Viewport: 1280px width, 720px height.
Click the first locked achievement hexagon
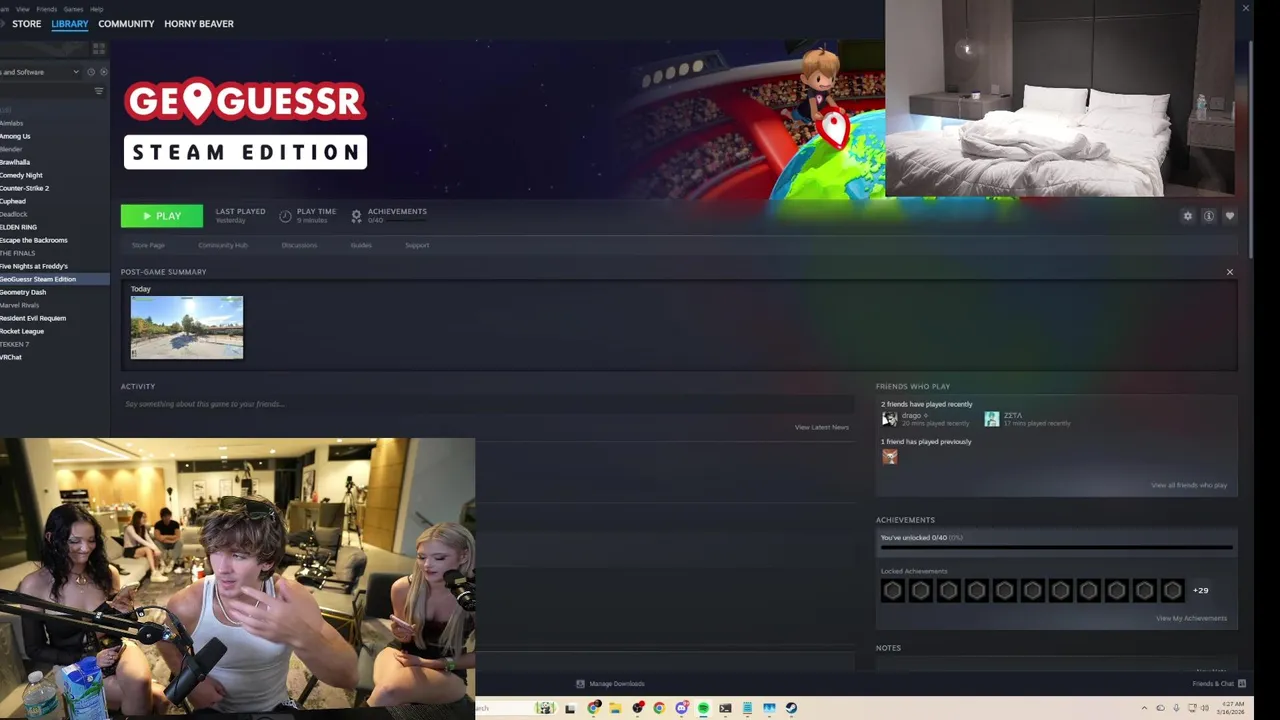[893, 590]
